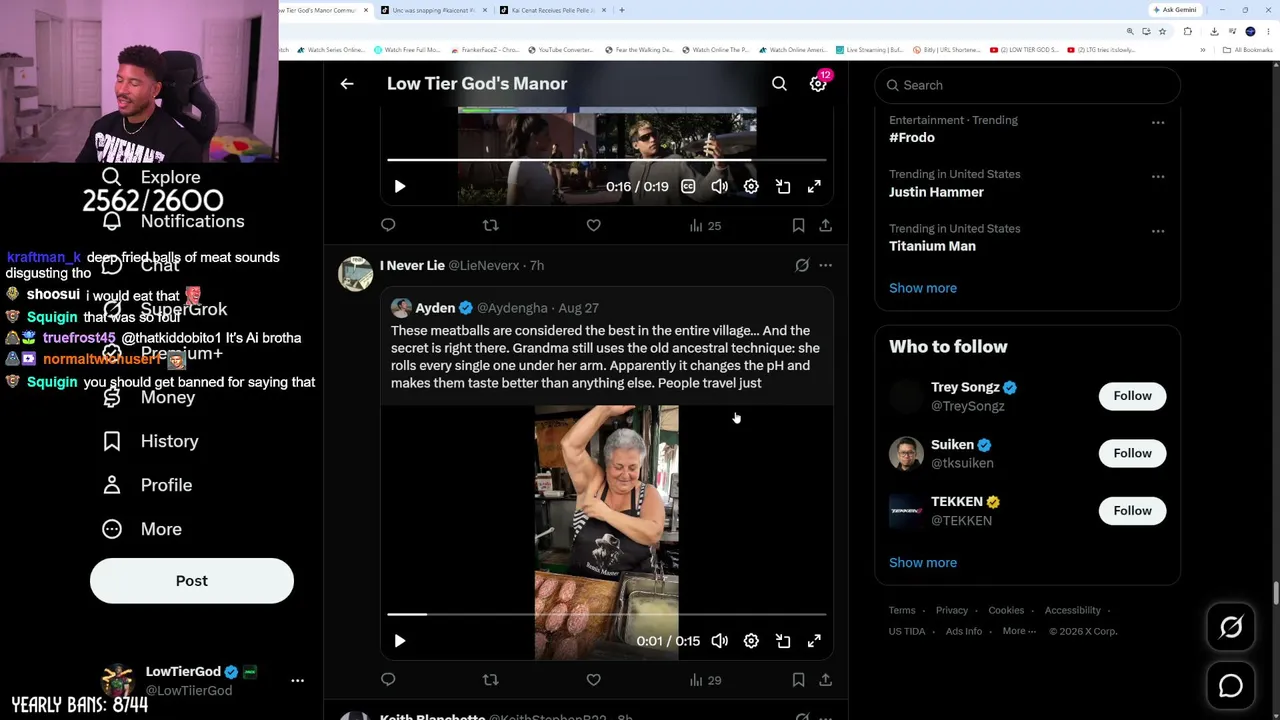Search within Low Tier God's Manor community
Image resolution: width=1280 pixels, height=720 pixels.
[779, 84]
